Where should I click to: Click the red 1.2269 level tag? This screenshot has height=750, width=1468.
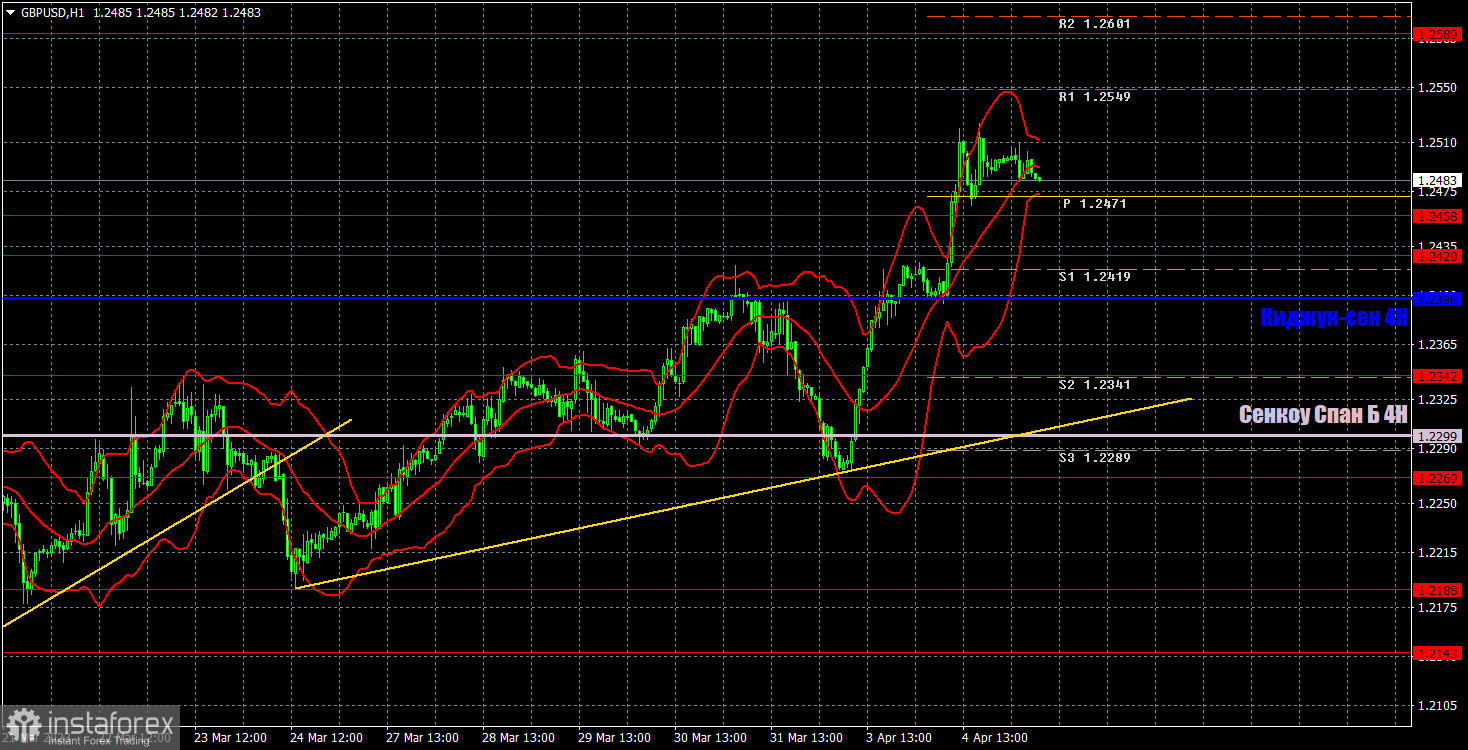pos(1439,478)
